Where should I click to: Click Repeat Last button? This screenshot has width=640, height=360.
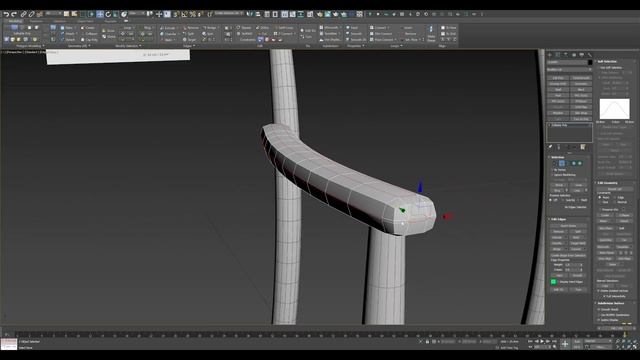(x=615, y=189)
